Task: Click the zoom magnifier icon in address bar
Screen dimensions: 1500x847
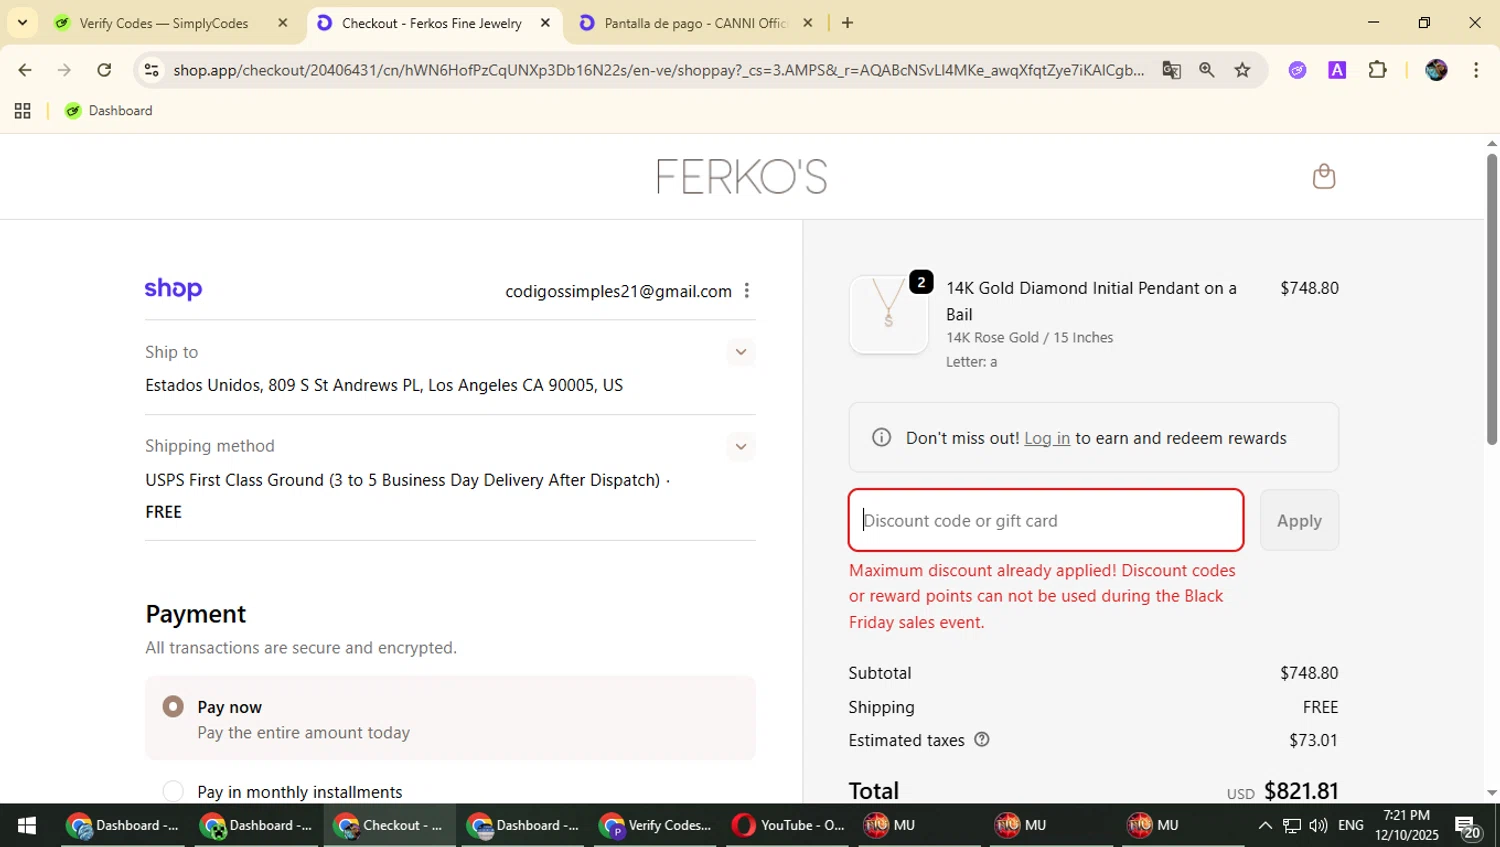Action: [1207, 70]
